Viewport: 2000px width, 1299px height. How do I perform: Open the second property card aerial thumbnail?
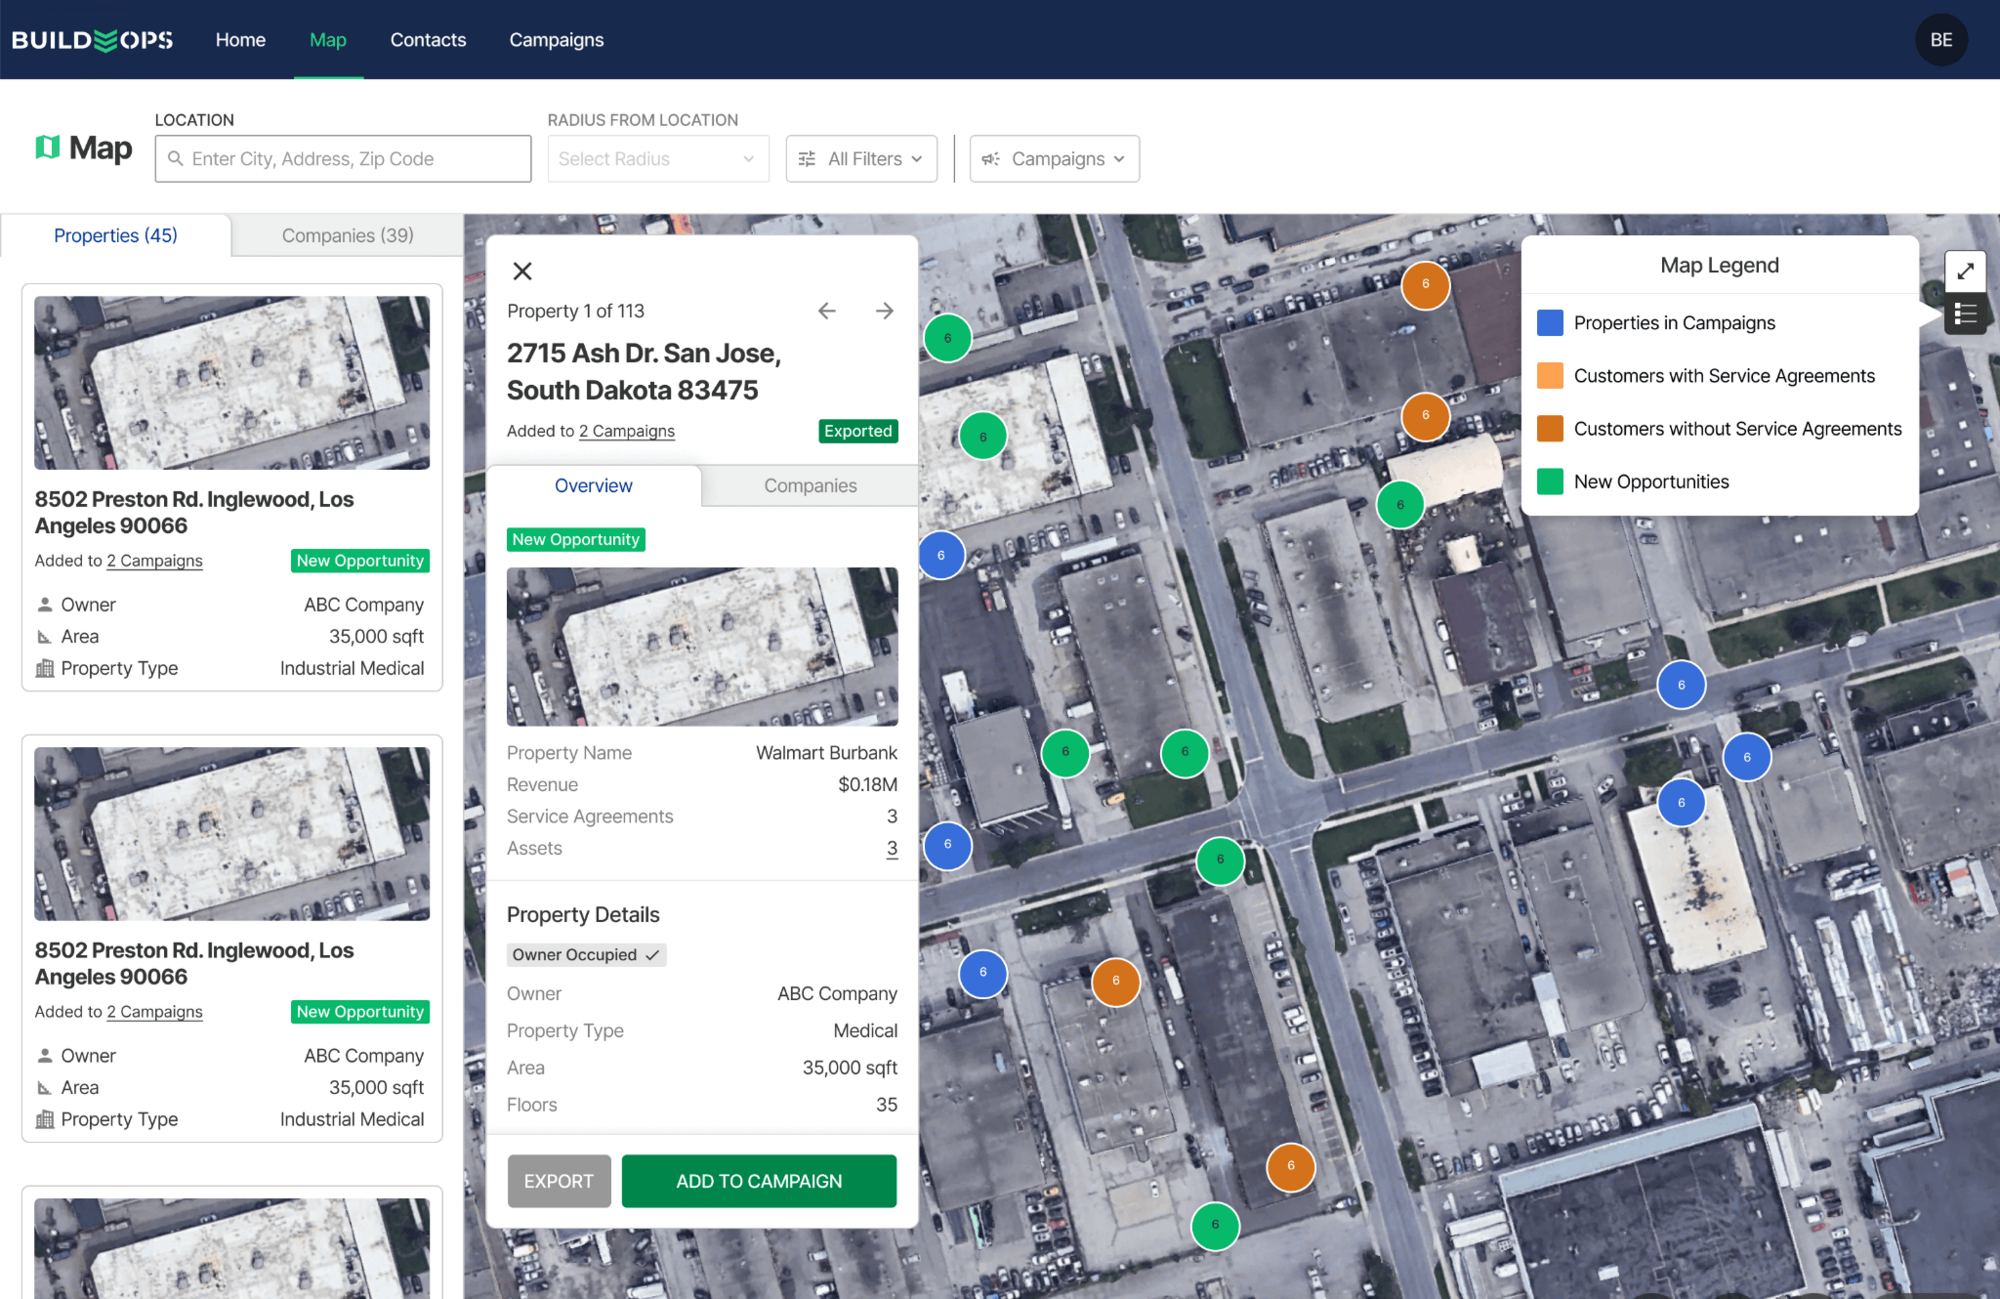(x=232, y=834)
